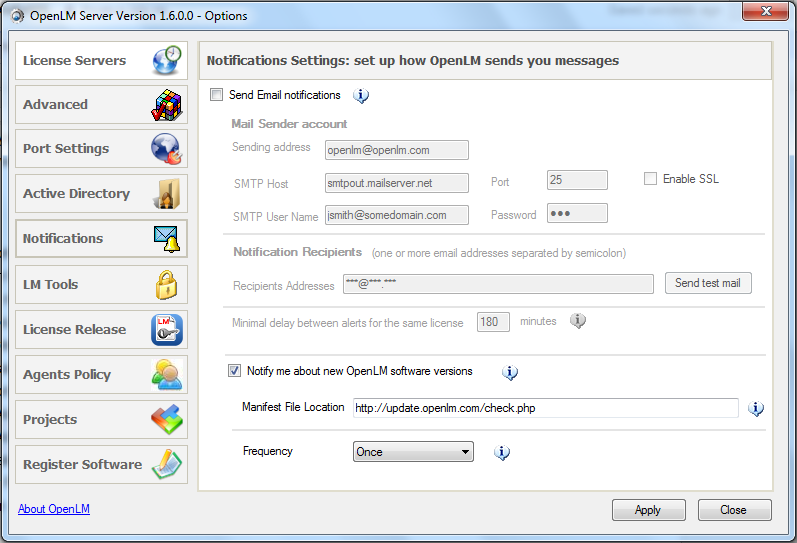Viewport: 797px width, 543px height.
Task: Click info icon next to minutes delay
Action: pos(577,321)
